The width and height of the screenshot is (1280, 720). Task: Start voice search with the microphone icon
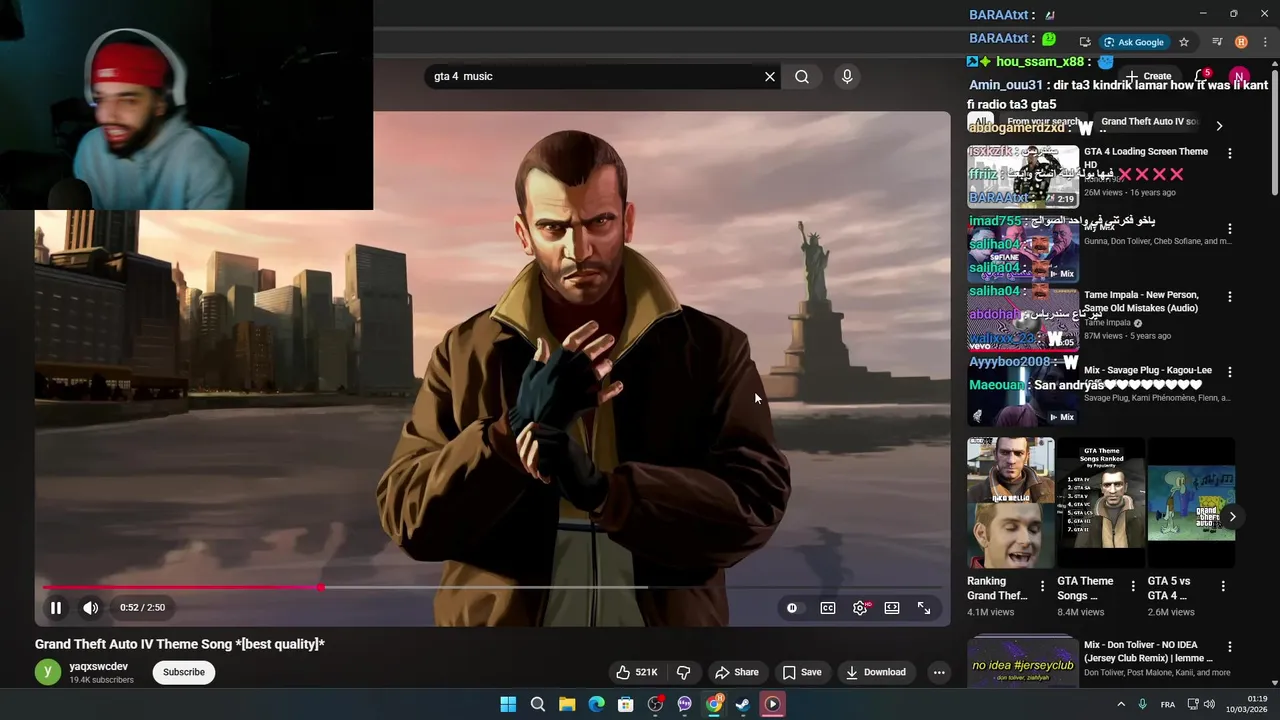click(847, 76)
